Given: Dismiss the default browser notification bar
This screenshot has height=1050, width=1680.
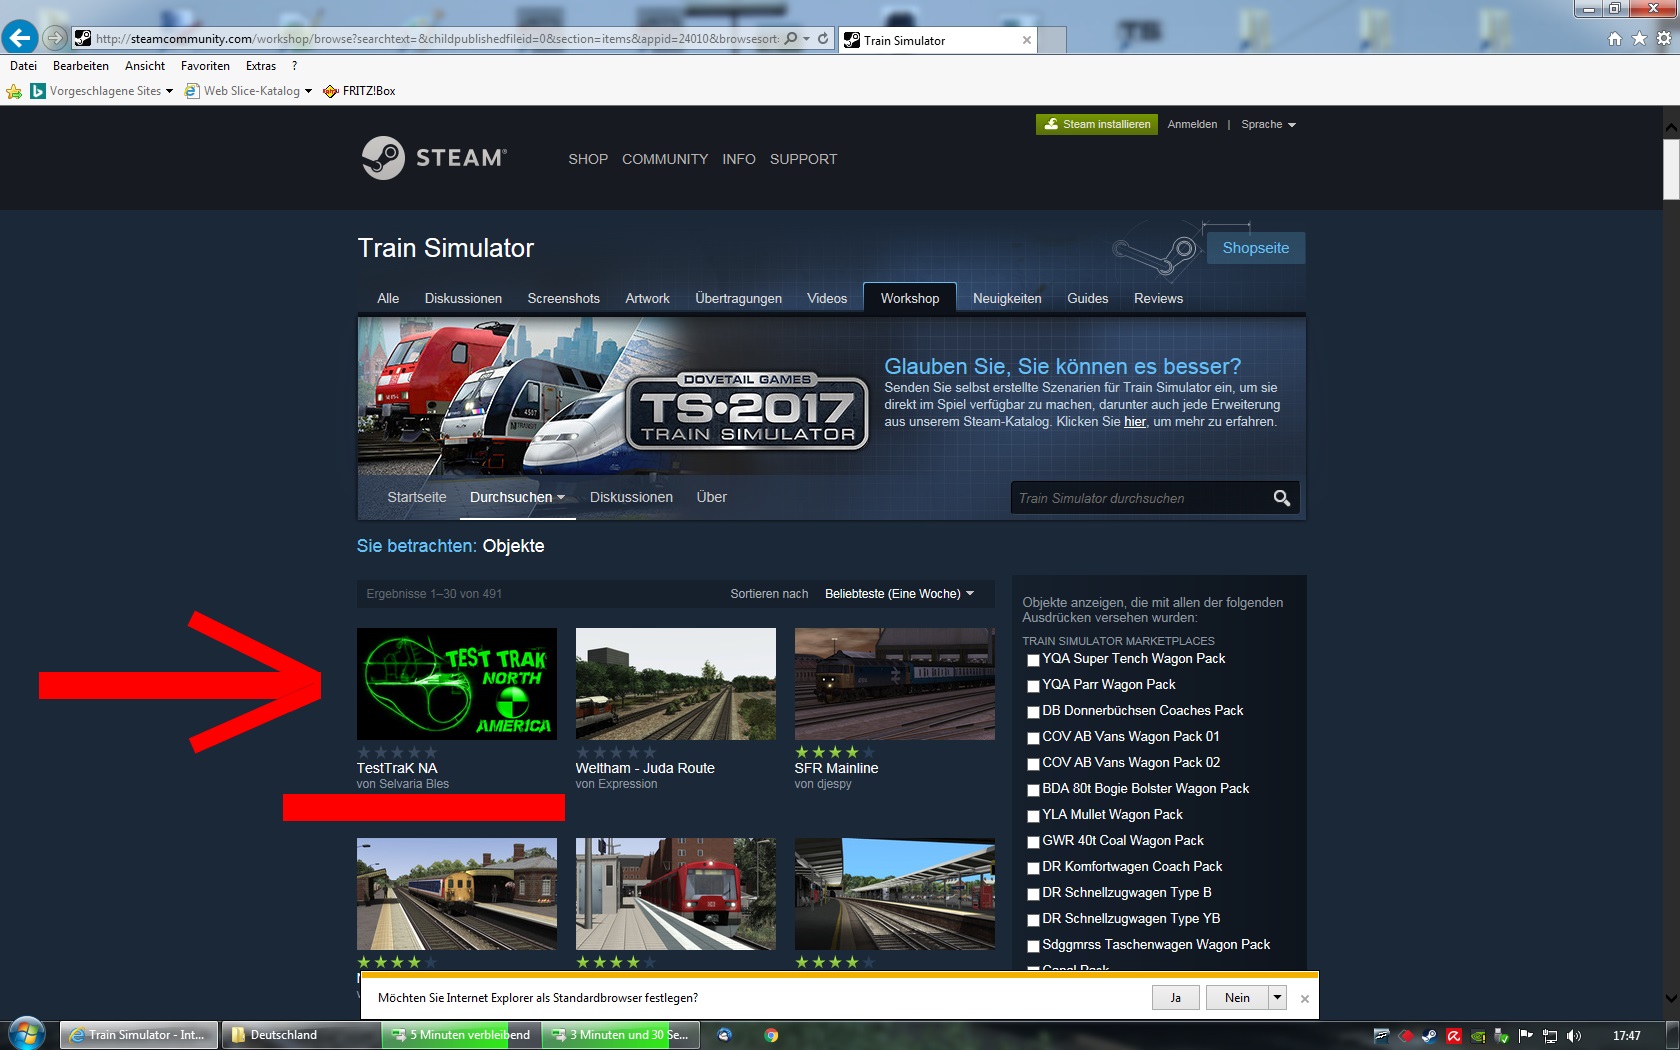Looking at the screenshot, I should [x=1304, y=998].
